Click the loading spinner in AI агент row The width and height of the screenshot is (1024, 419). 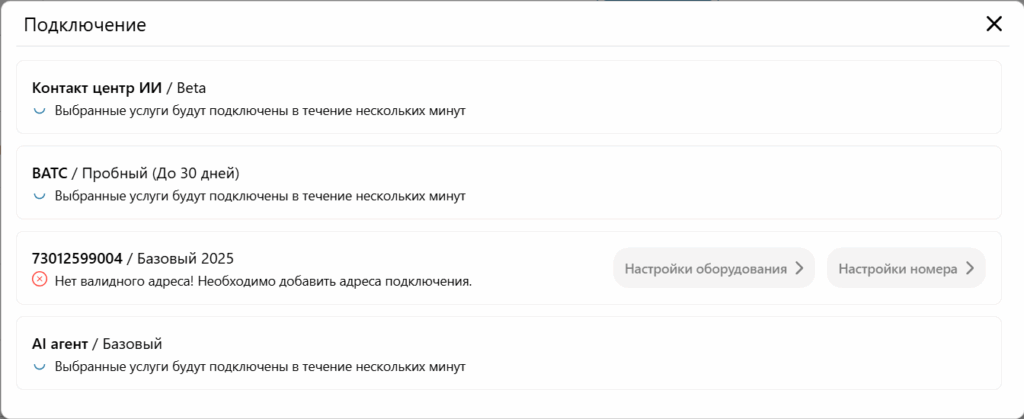click(x=40, y=366)
